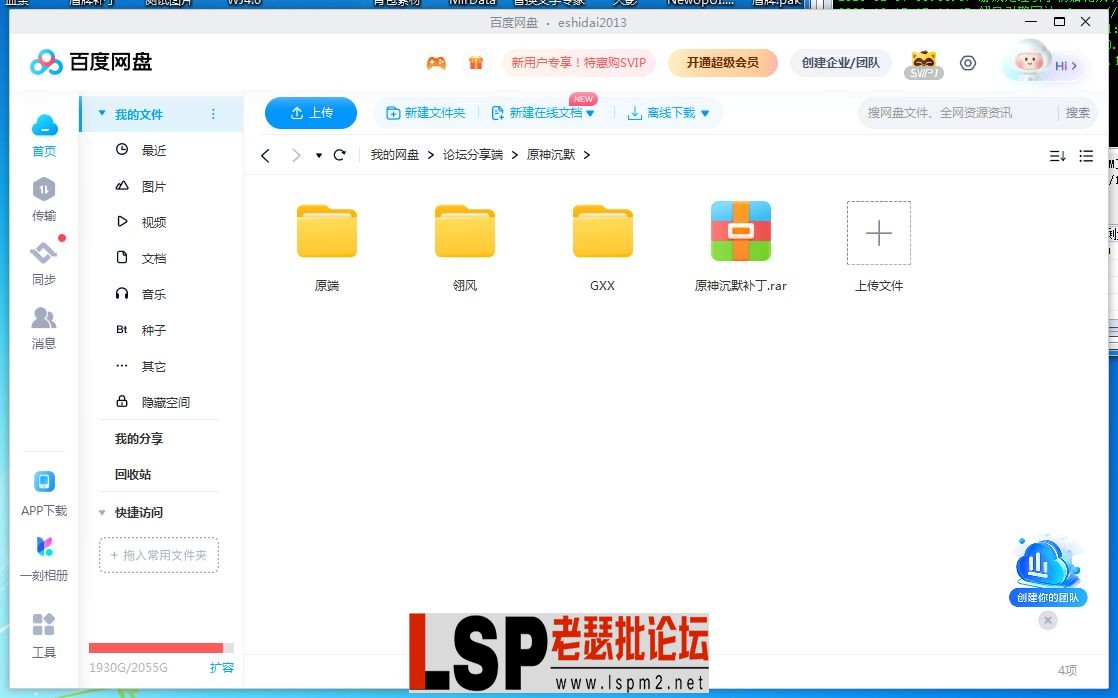1118x698 pixels.
Task: Click the more options dots beside 我的文件
Action: click(213, 114)
